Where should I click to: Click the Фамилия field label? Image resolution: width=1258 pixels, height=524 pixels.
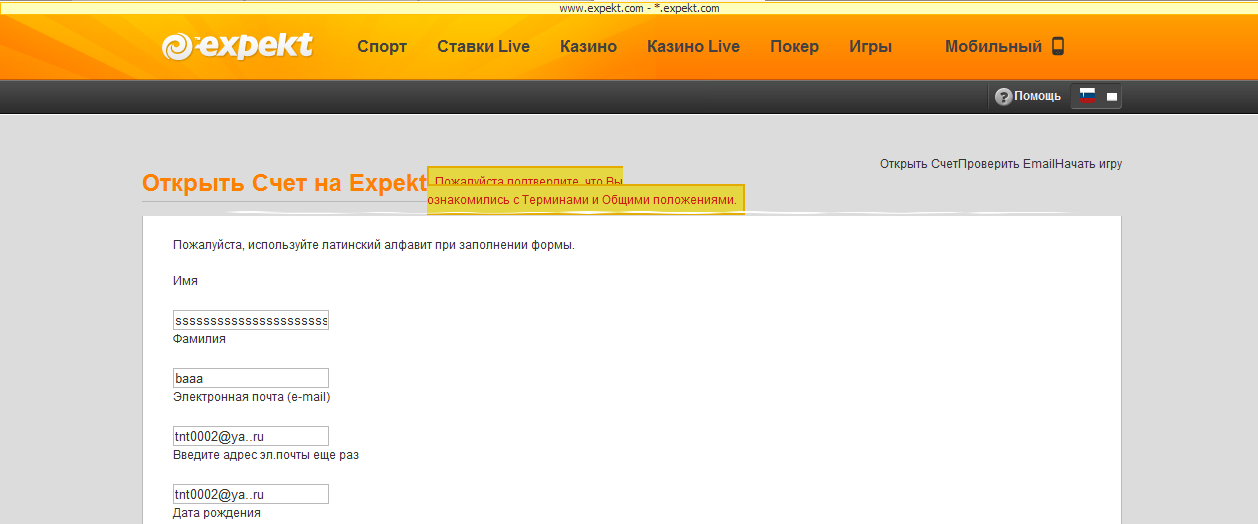(x=199, y=339)
